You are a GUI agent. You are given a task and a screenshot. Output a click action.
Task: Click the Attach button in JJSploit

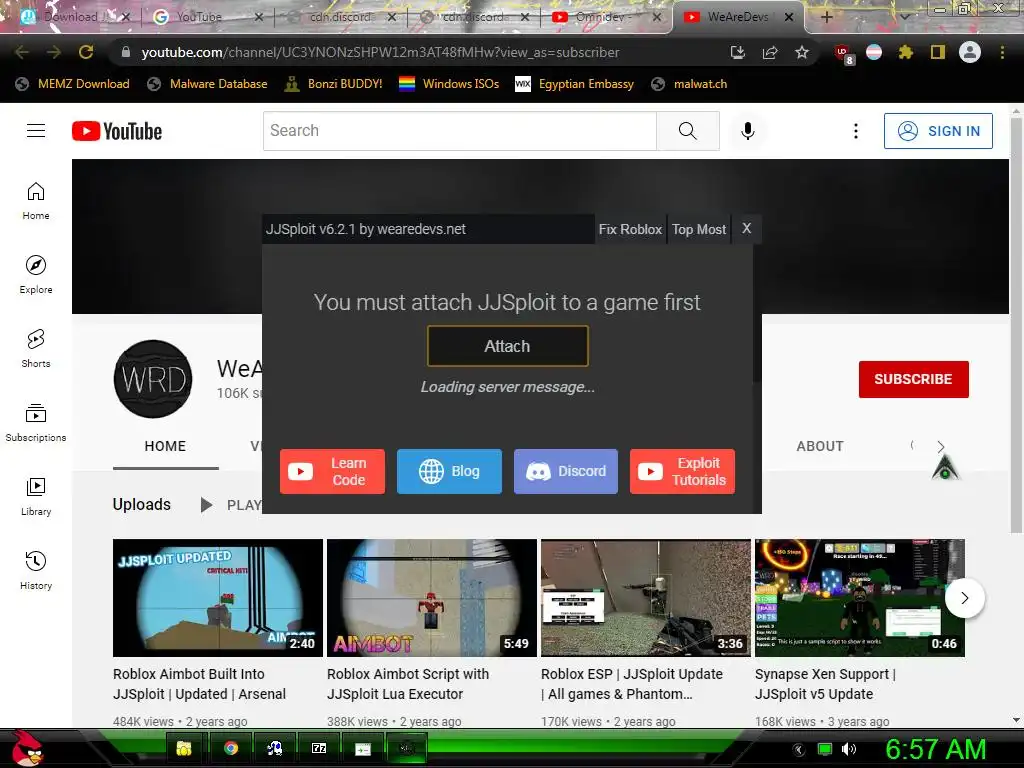[507, 346]
